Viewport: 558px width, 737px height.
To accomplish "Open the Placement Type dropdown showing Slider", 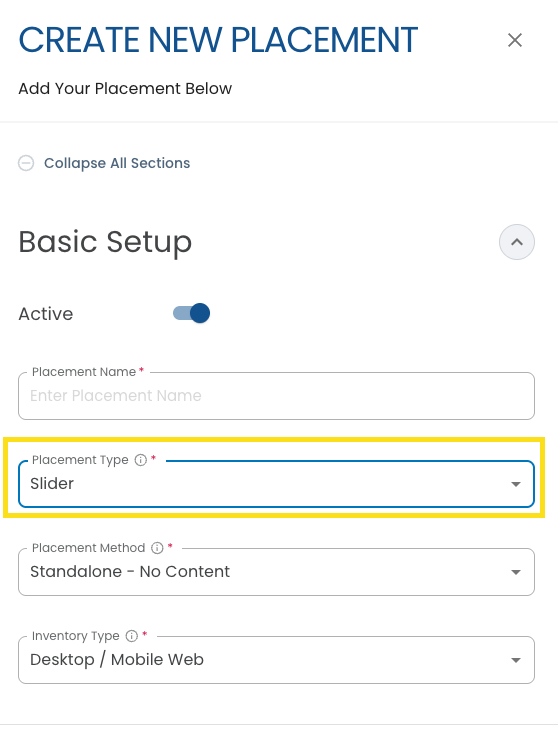I will (x=276, y=484).
